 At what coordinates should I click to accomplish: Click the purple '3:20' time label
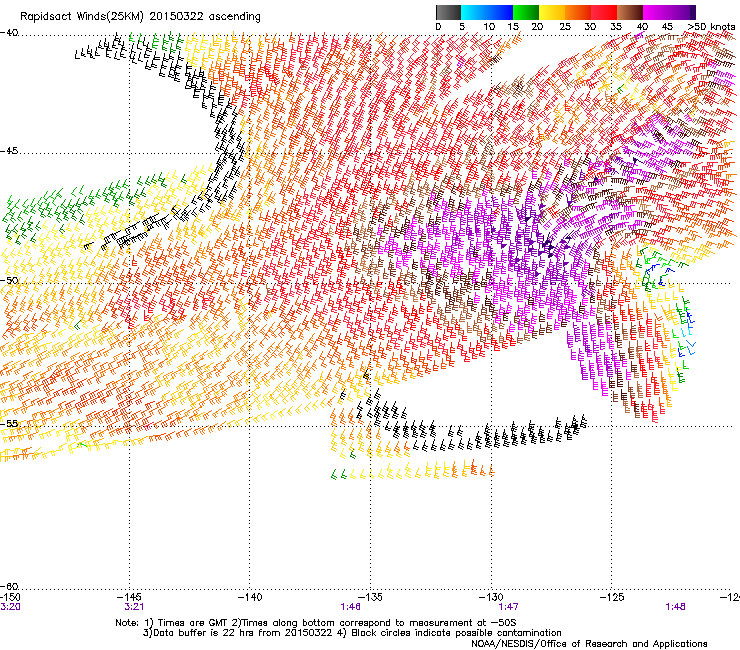click(10, 607)
